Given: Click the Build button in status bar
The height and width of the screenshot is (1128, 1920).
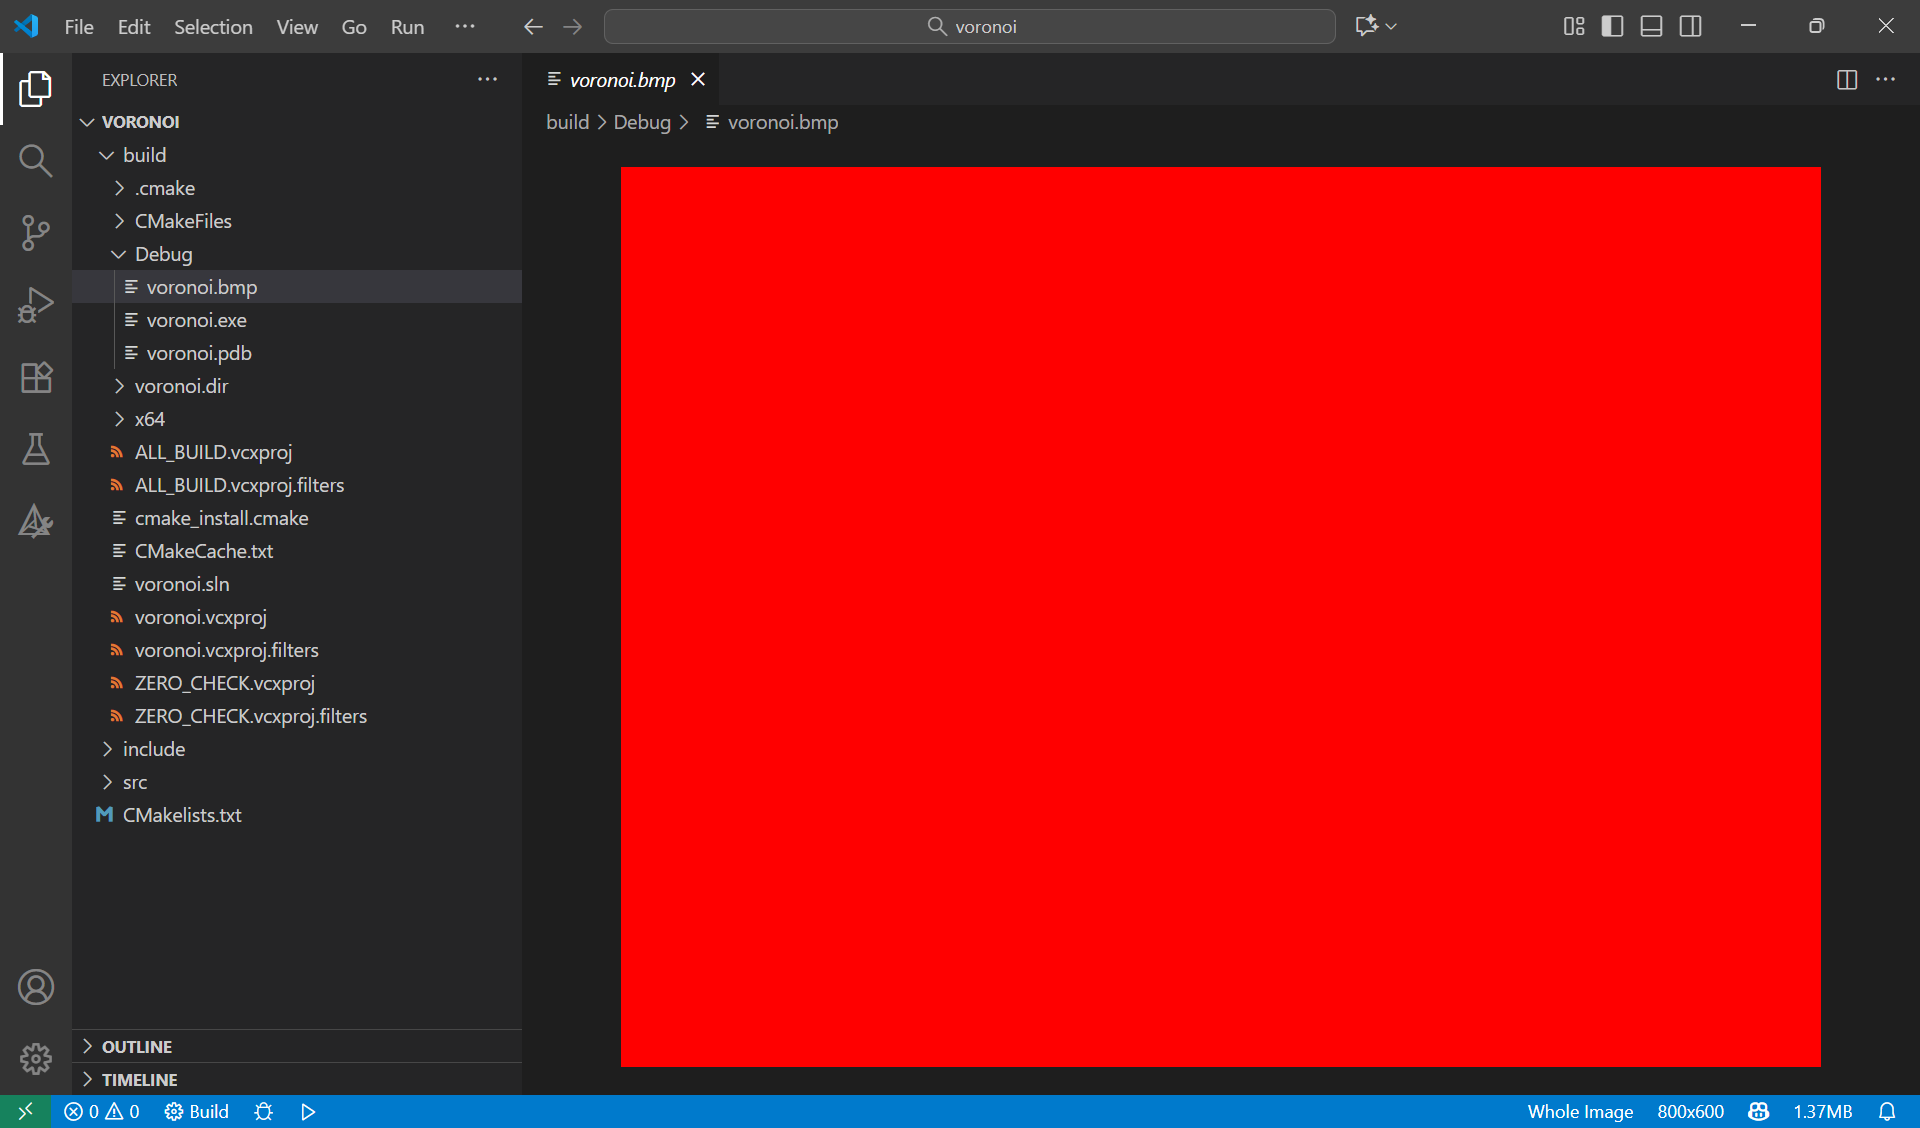Looking at the screenshot, I should coord(197,1112).
